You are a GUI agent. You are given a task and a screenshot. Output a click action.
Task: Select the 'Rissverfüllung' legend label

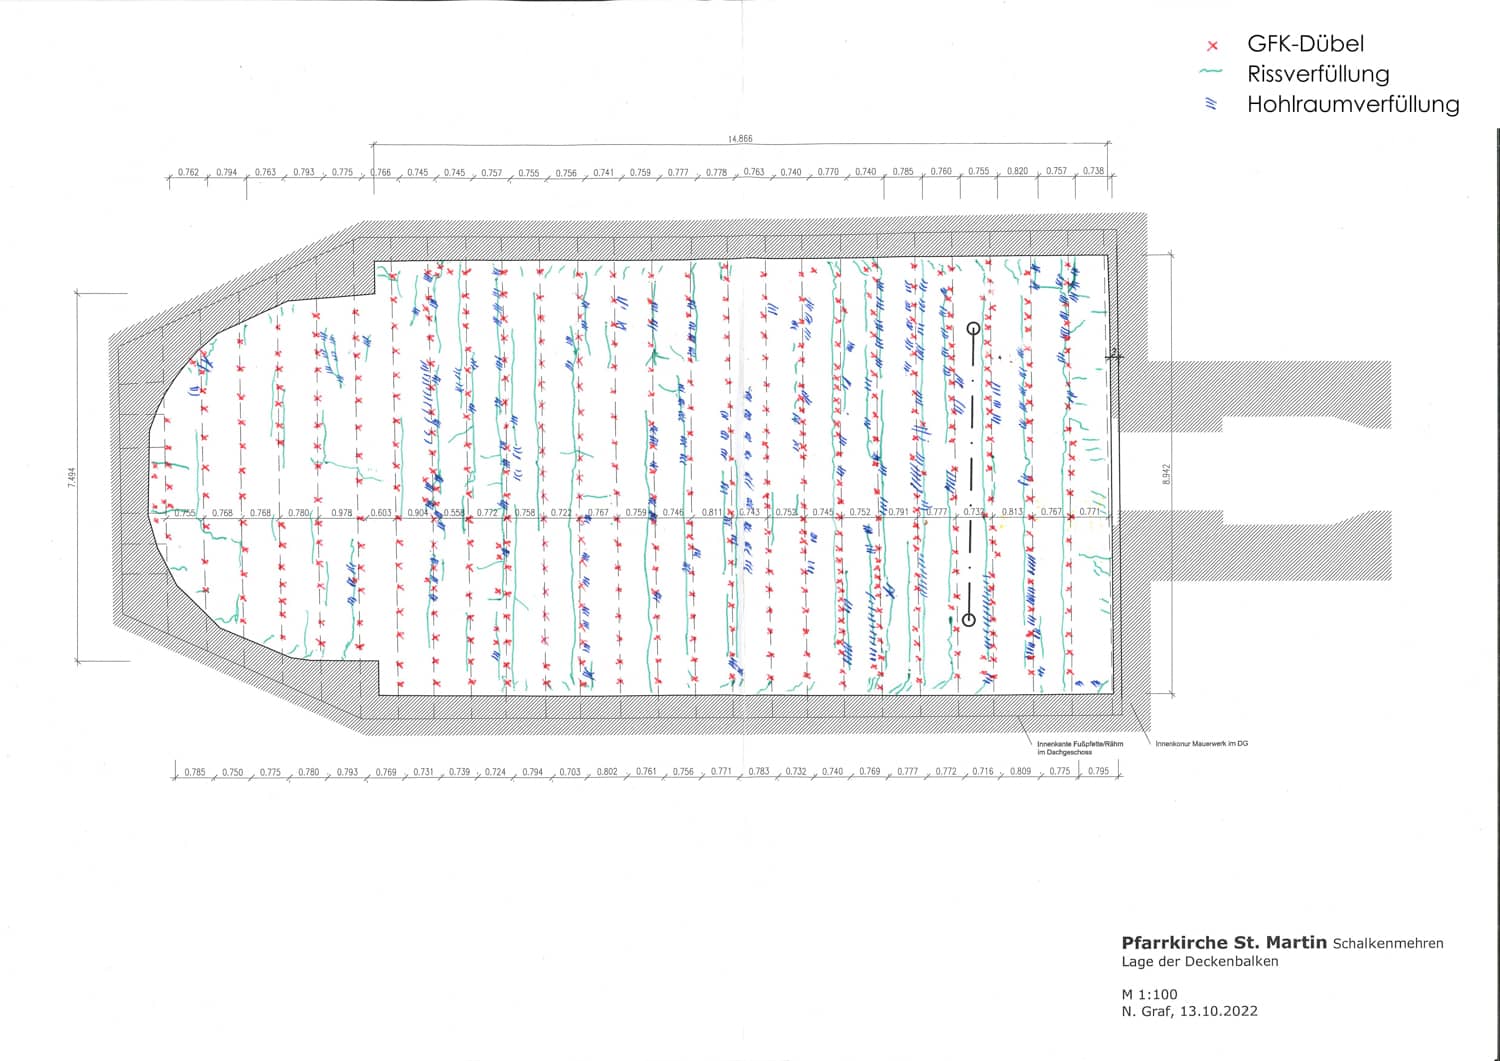tap(1318, 74)
